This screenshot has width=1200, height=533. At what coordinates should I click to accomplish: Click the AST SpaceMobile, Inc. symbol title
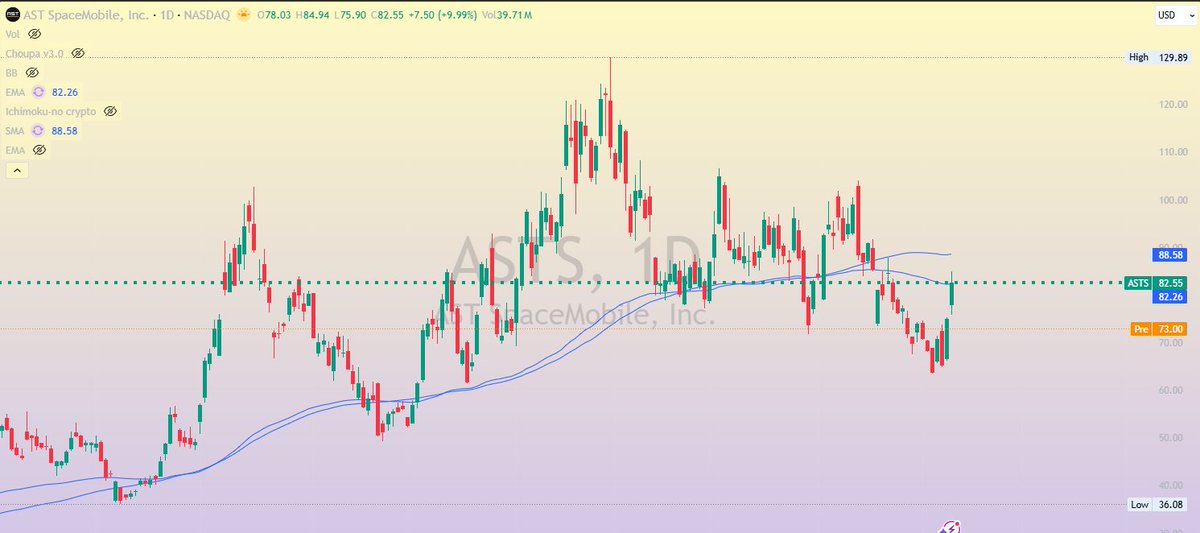(88, 16)
